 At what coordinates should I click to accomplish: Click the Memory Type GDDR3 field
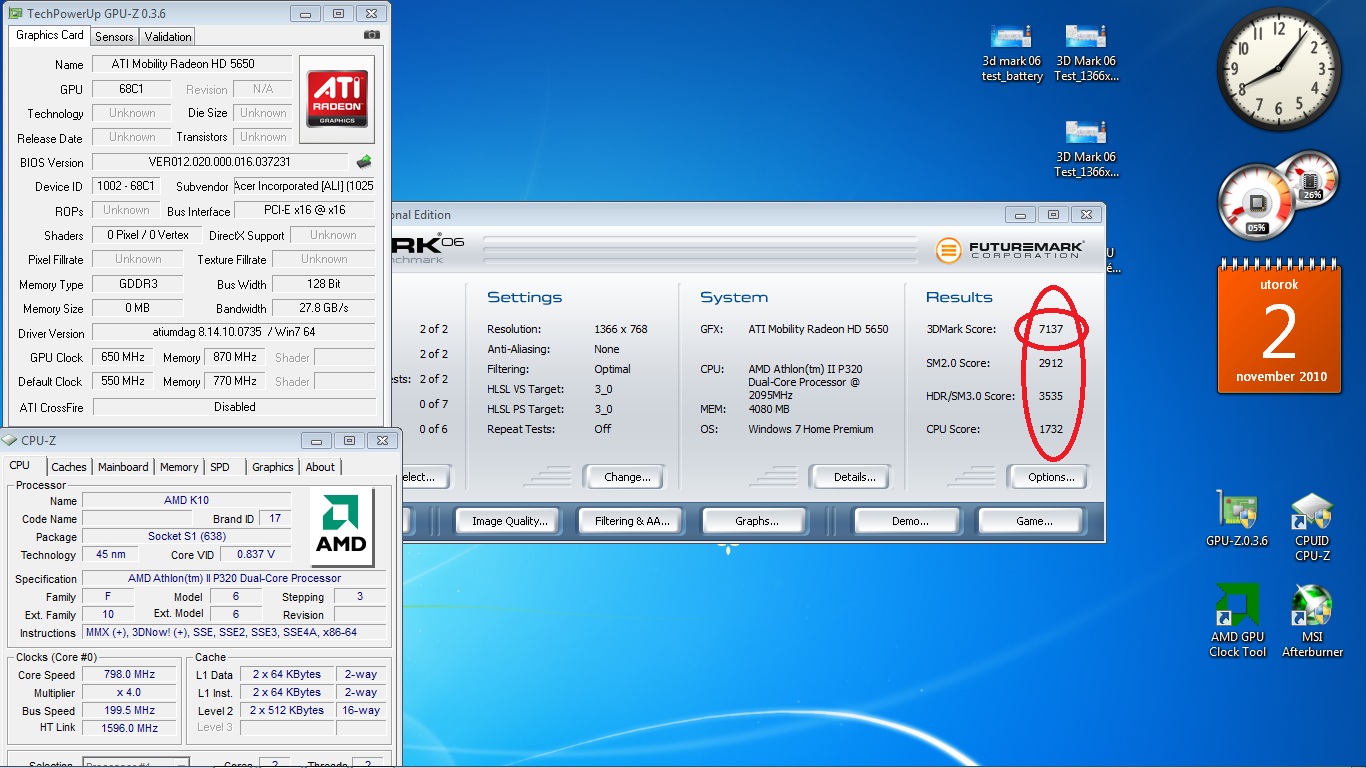[138, 284]
